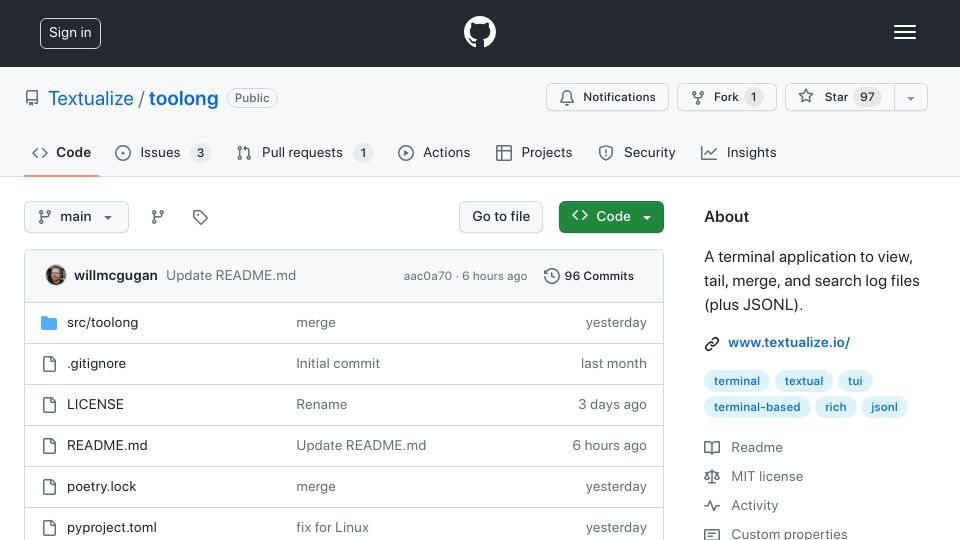Screen dimensions: 960x540
Task: Click the history clock icon beside 96 Commits
Action: tap(551, 276)
